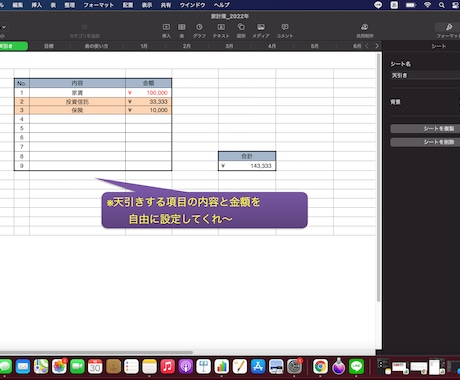Select the ¥100,000 amount cell

point(149,93)
